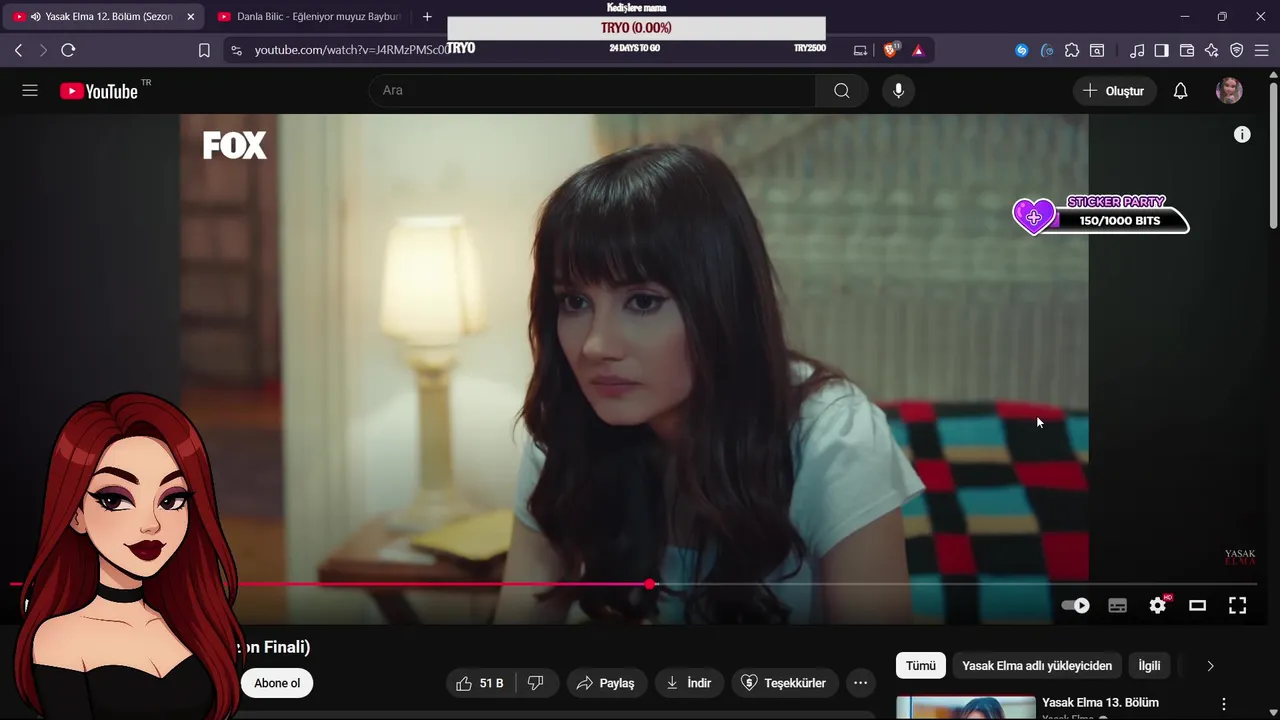Select the Yasak Elma adlı yükleyiciden chip
Image resolution: width=1280 pixels, height=720 pixels.
coord(1037,666)
